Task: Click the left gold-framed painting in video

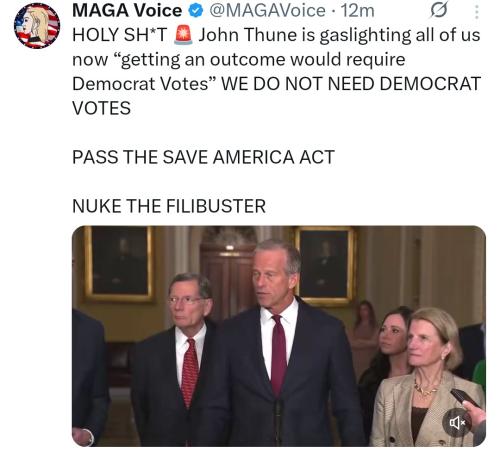Action: pyautogui.click(x=119, y=264)
